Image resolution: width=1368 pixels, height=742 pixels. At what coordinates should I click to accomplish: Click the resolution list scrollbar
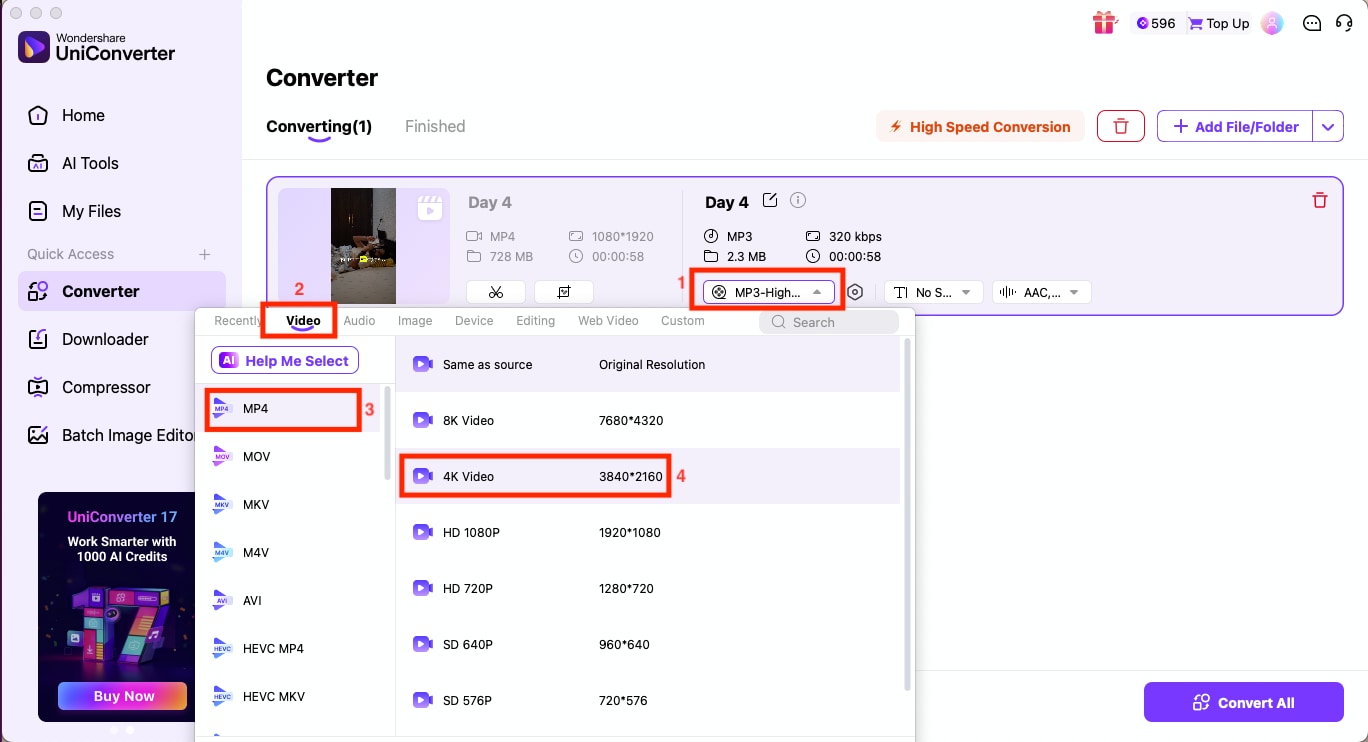907,513
